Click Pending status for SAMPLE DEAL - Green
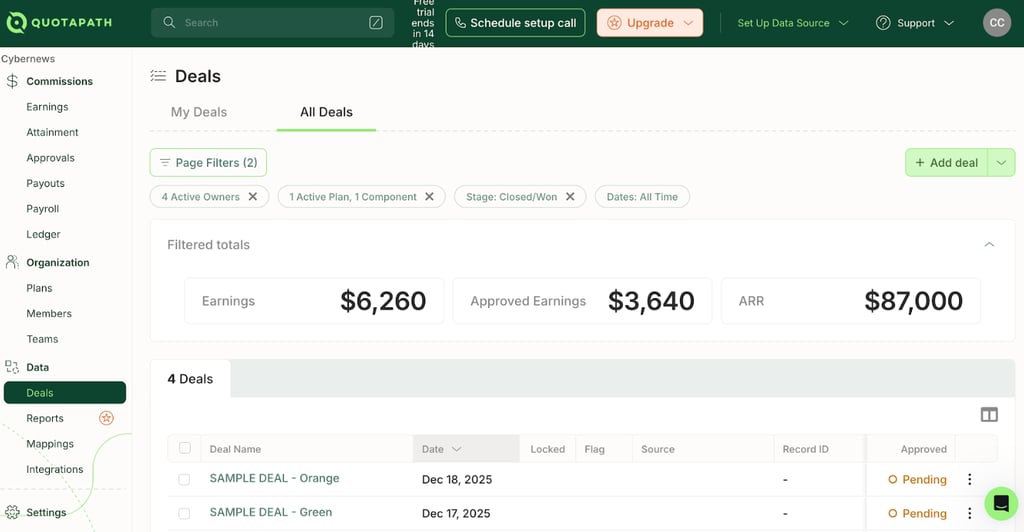Screen dimensions: 1024x532 pos(917,513)
